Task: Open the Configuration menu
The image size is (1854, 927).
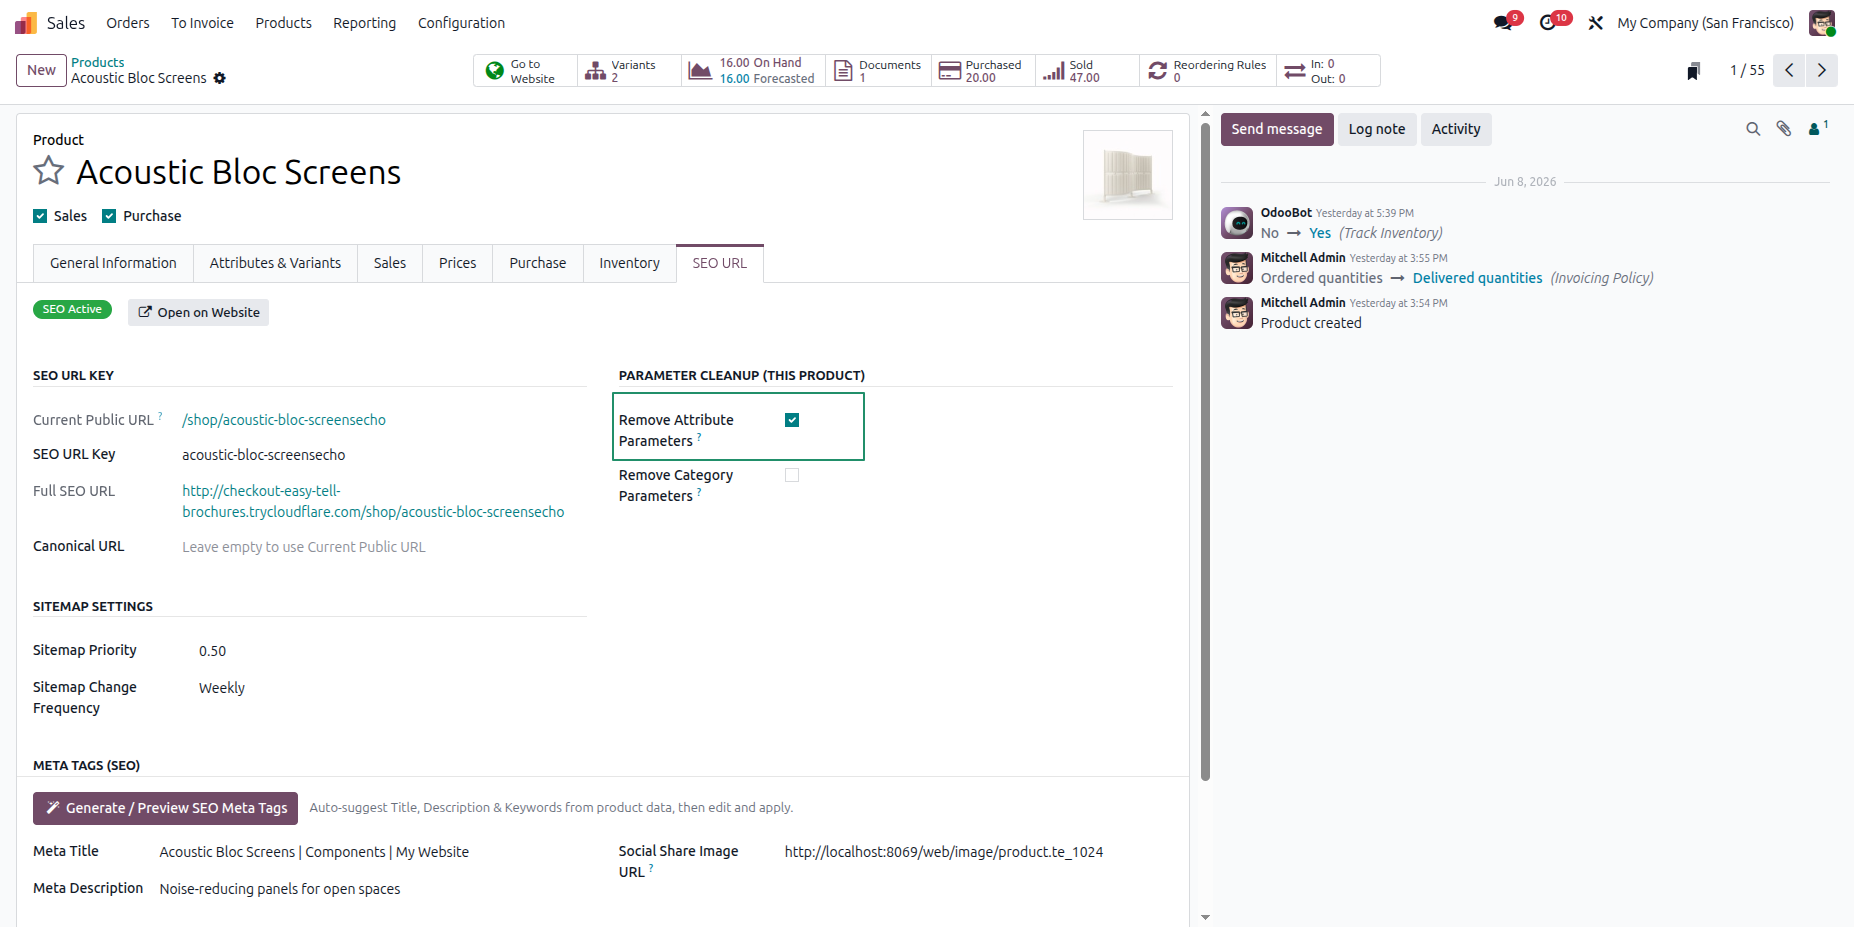Action: (461, 23)
